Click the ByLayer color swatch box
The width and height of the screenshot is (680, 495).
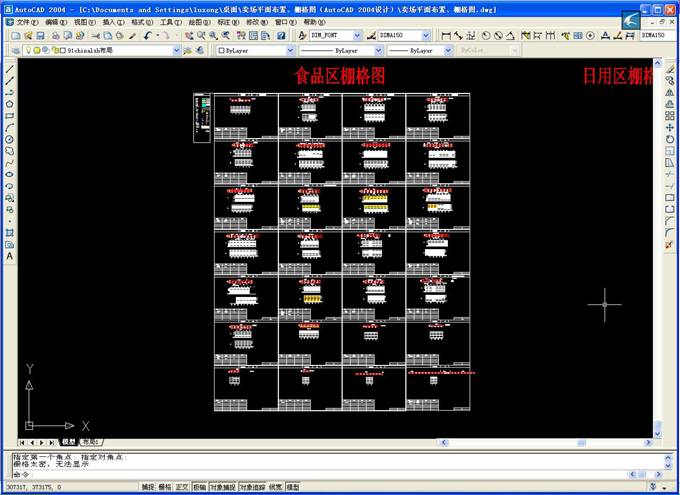click(222, 50)
